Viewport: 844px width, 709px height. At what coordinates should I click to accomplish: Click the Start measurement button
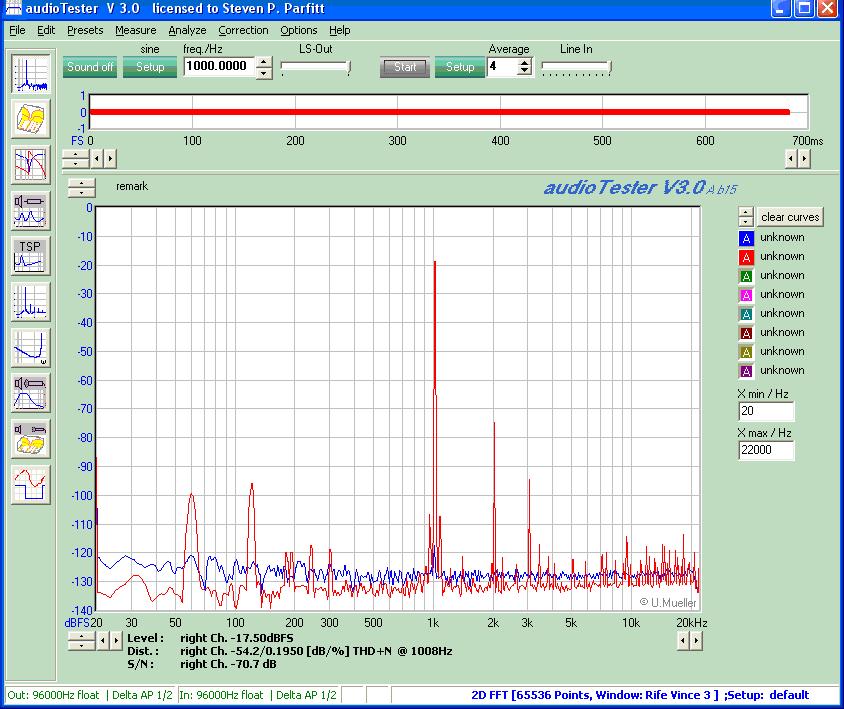pos(405,67)
